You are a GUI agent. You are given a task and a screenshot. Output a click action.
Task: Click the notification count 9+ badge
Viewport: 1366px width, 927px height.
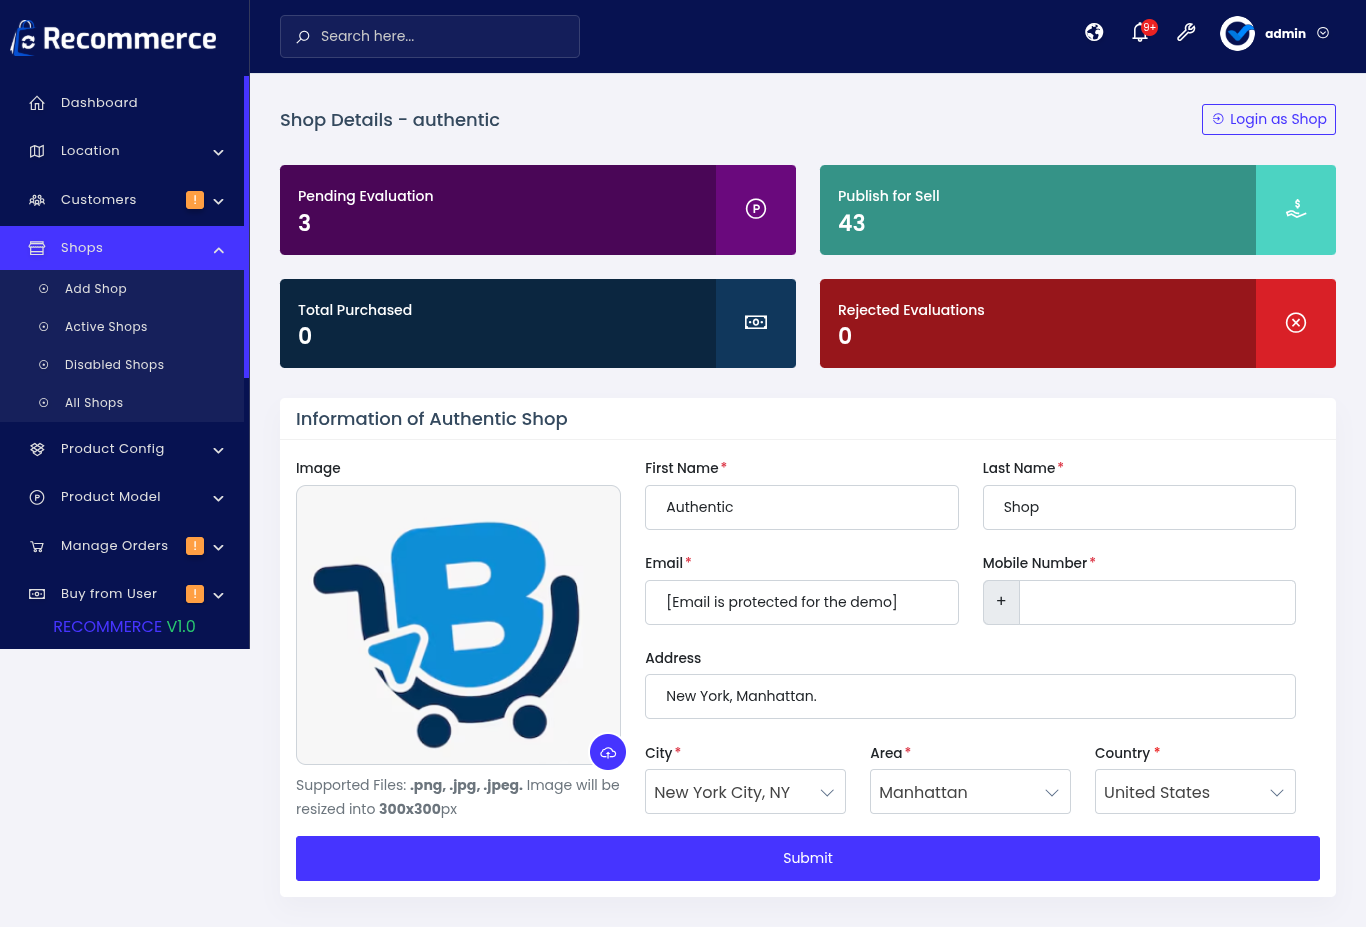pos(1150,27)
